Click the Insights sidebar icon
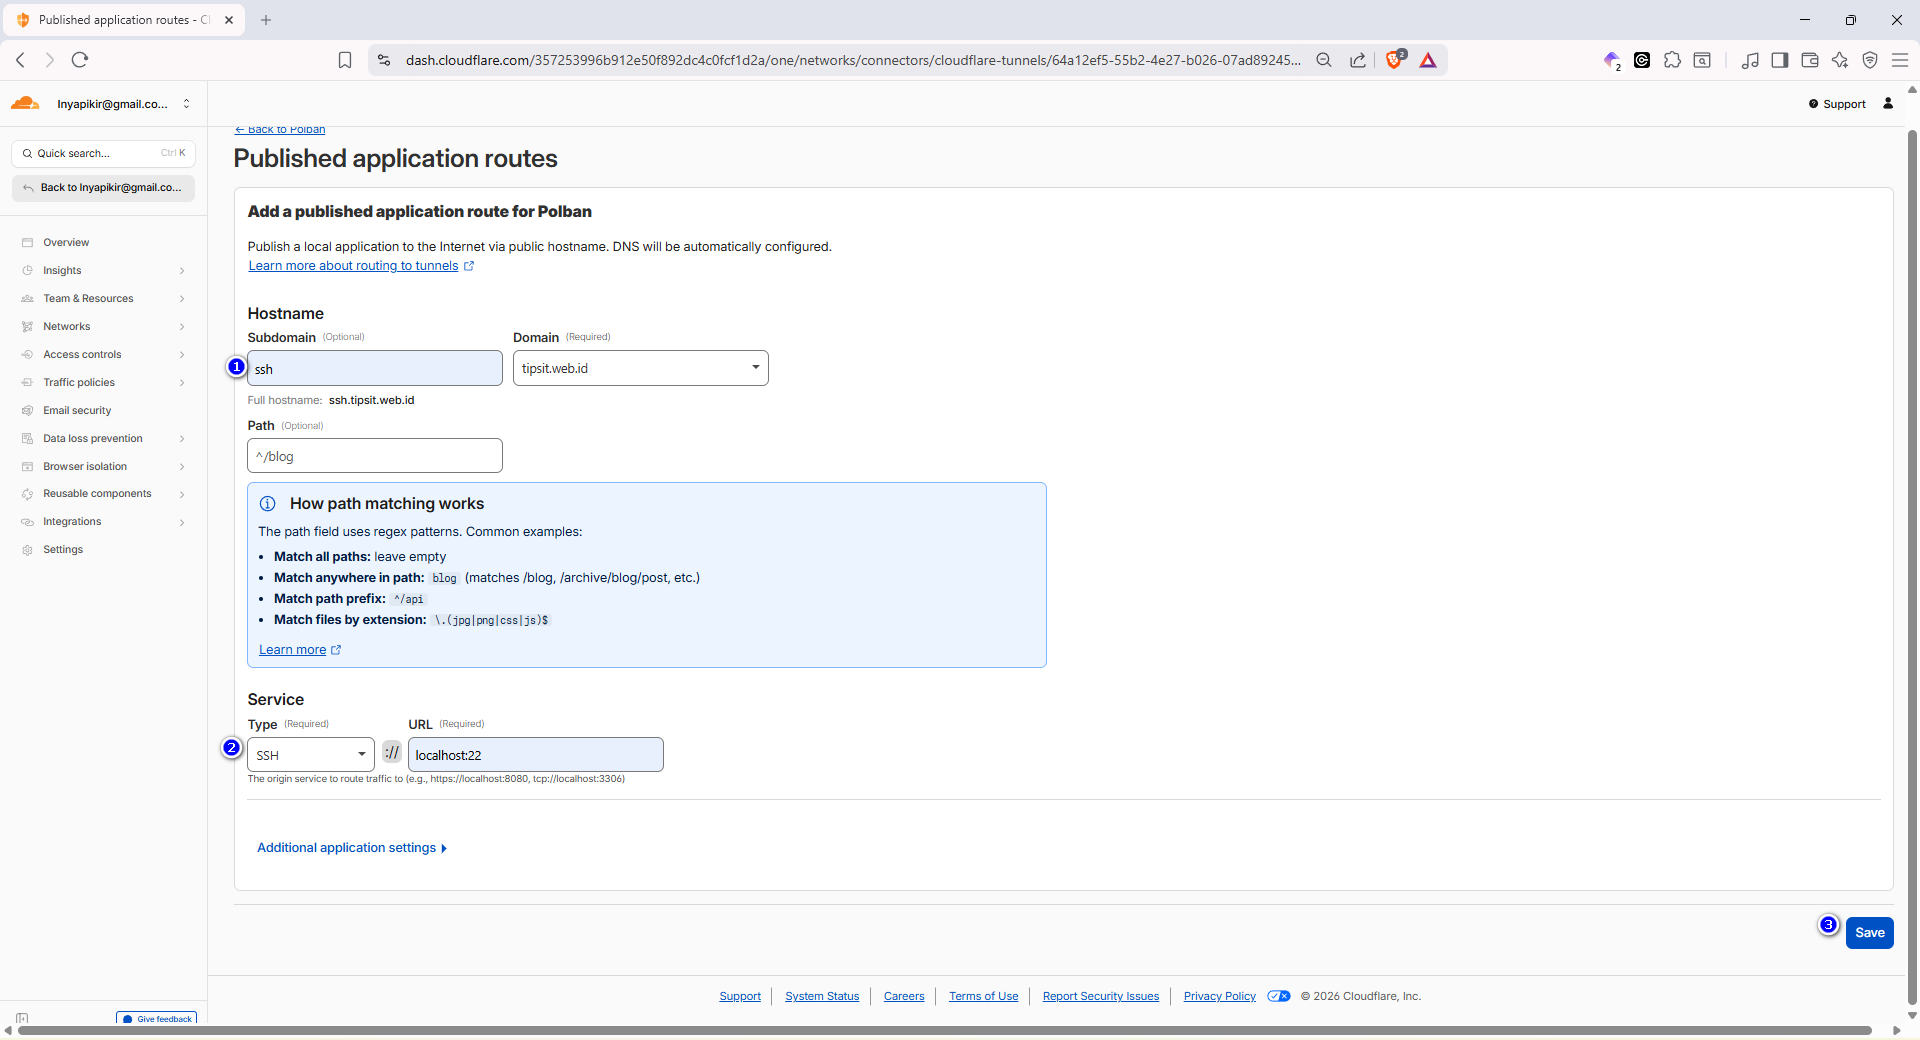This screenshot has width=1920, height=1040. (x=27, y=271)
